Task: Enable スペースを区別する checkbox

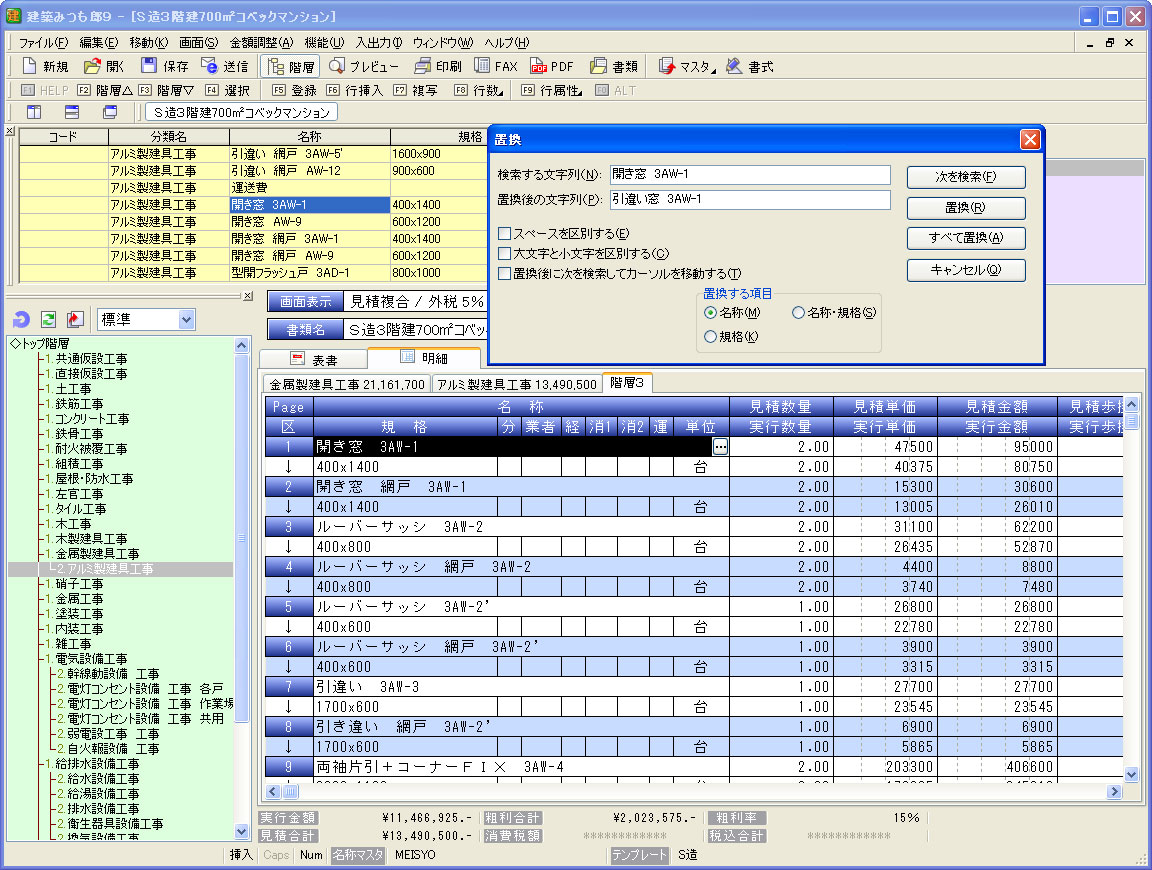Action: coord(505,234)
